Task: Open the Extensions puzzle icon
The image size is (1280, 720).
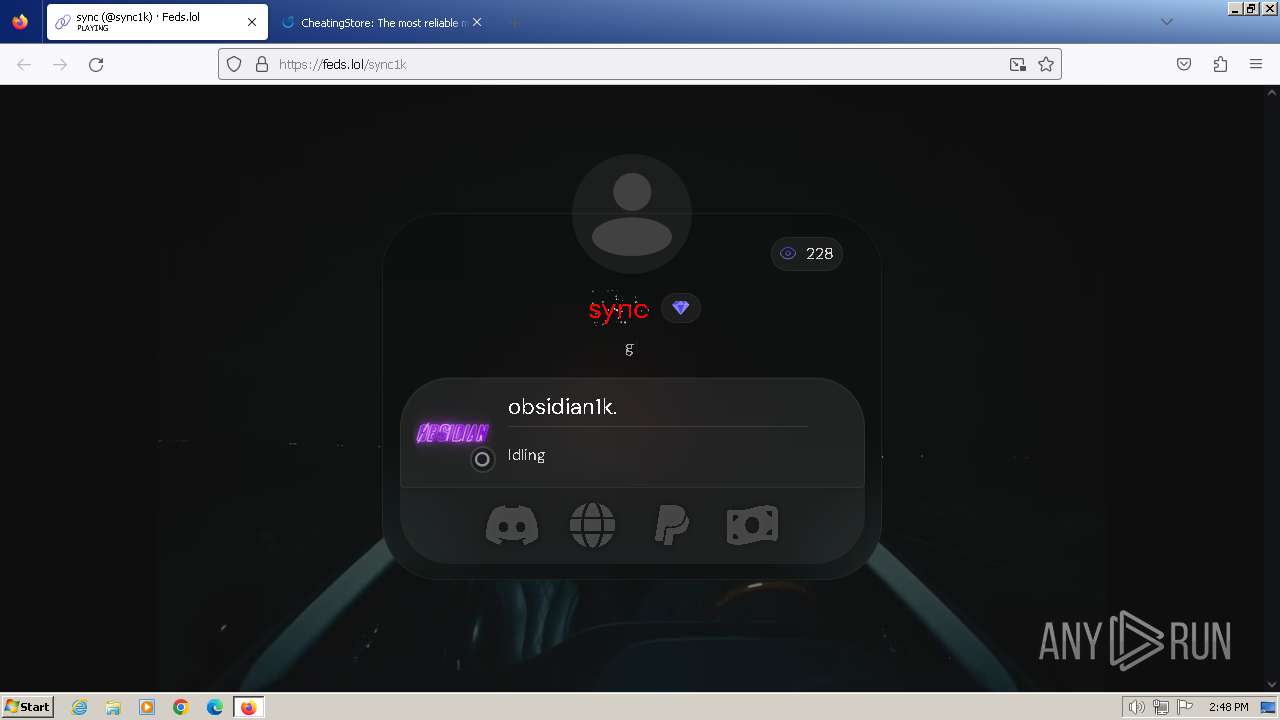Action: [x=1220, y=64]
